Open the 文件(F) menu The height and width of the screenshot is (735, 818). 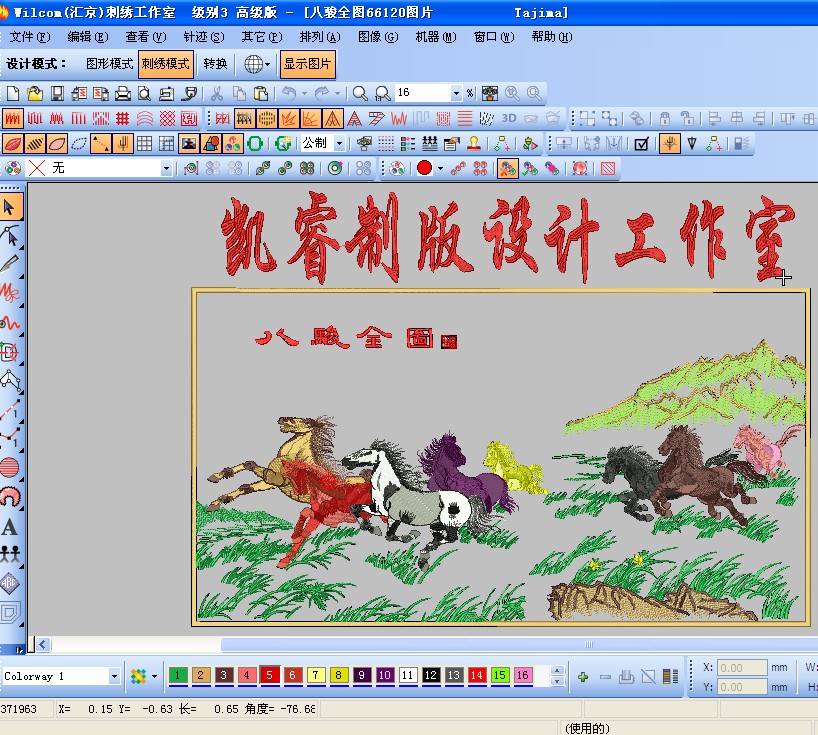[30, 37]
